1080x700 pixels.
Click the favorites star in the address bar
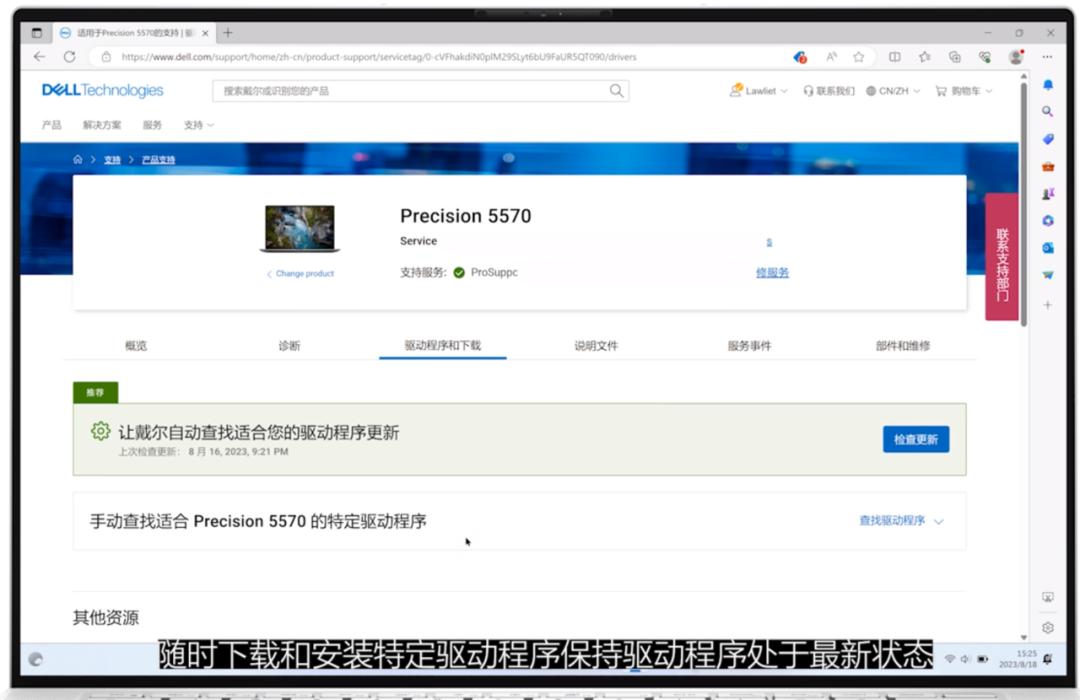(859, 57)
